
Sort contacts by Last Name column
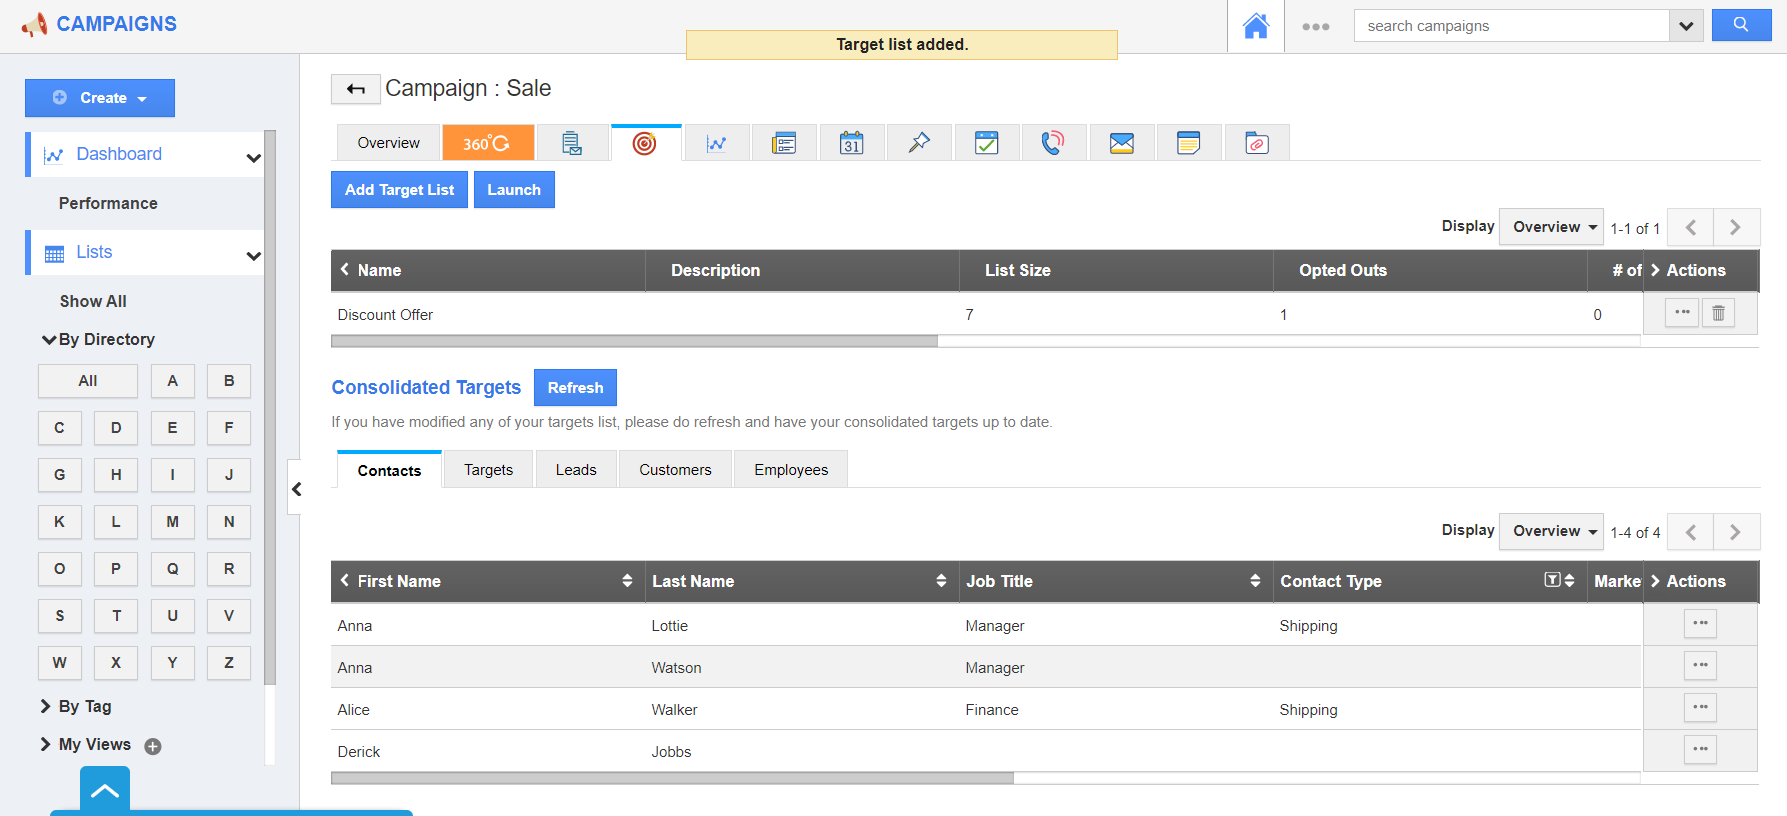941,581
